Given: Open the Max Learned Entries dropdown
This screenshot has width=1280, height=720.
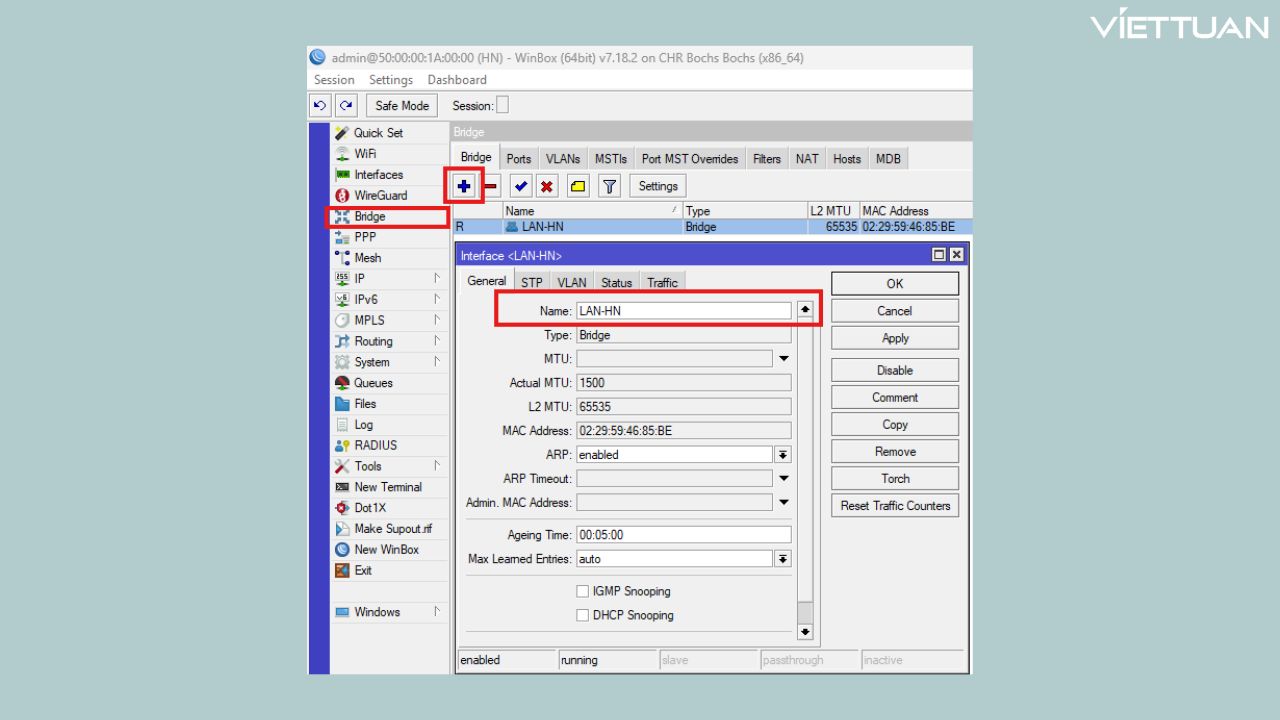Looking at the screenshot, I should 783,559.
